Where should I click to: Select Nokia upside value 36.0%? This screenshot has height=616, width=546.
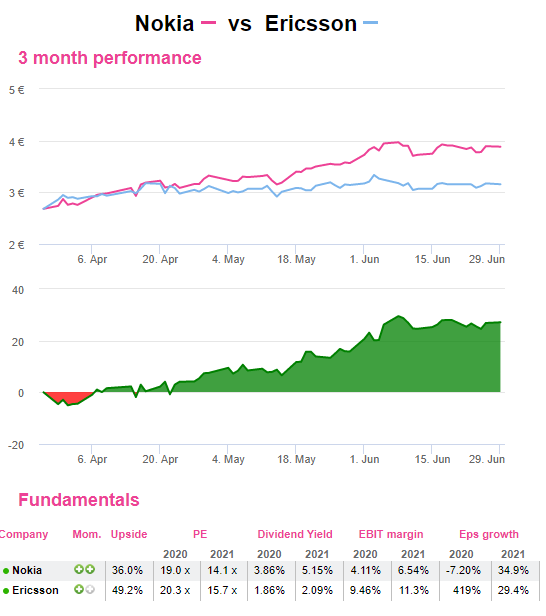tap(127, 570)
